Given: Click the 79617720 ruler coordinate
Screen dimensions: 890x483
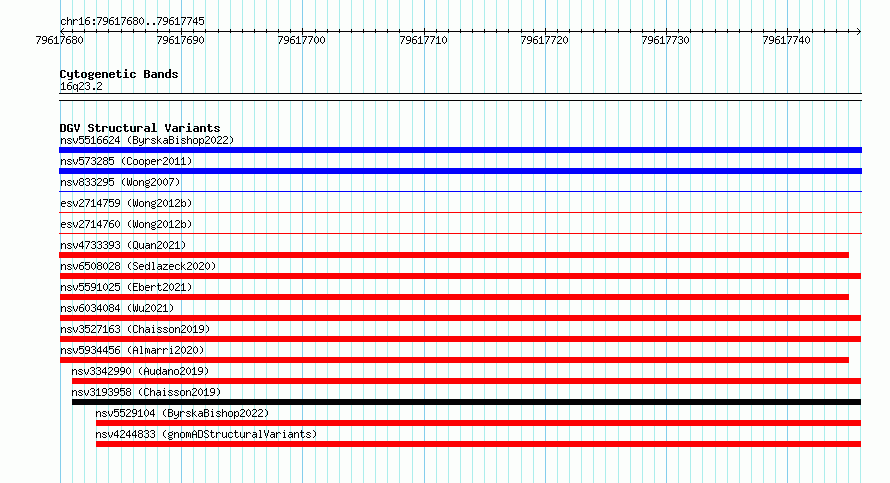Looking at the screenshot, I should (544, 40).
